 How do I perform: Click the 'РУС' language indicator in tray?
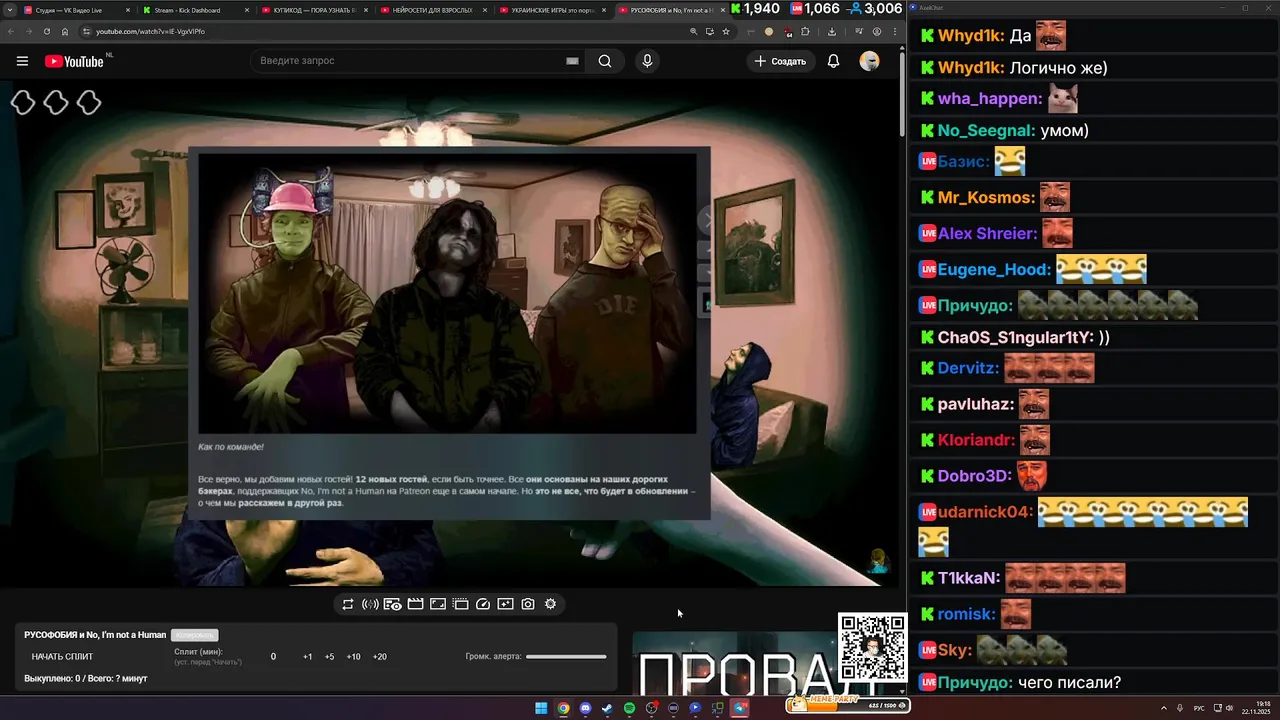[x=1199, y=708]
